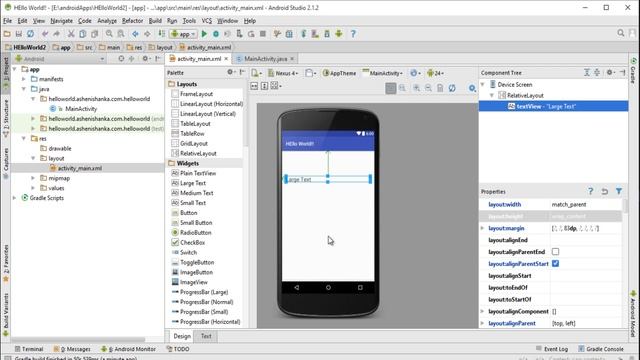This screenshot has width=640, height=360.
Task: Open the AppTheme selector
Action: [340, 73]
